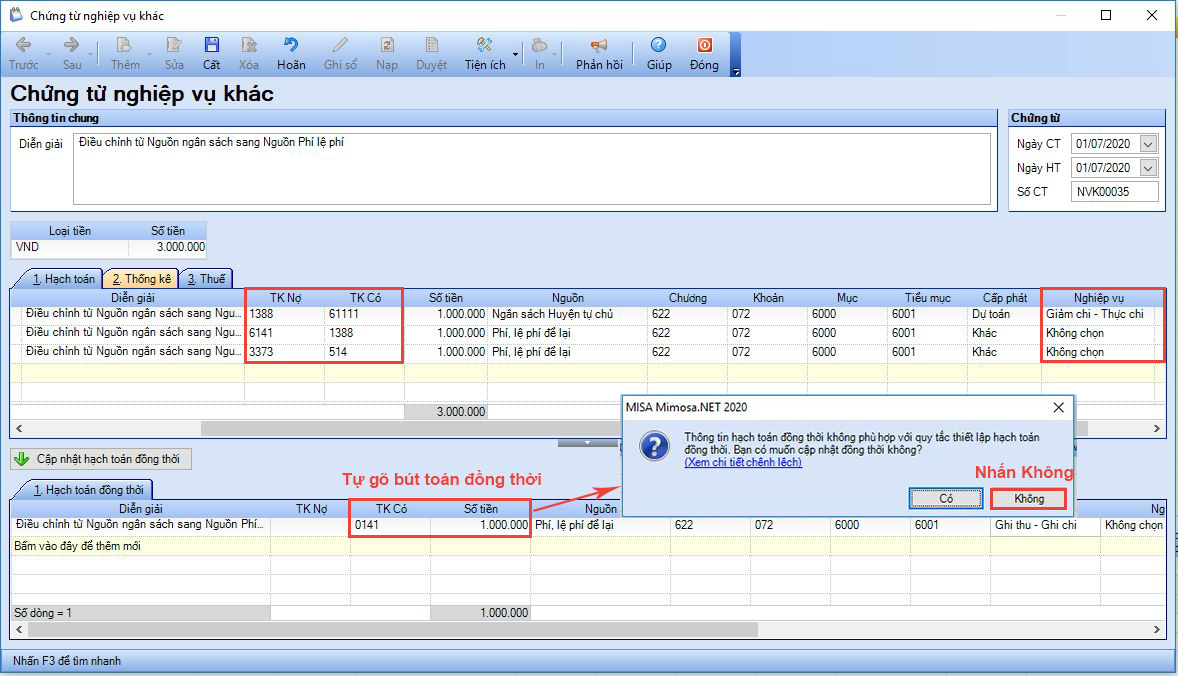Image resolution: width=1178 pixels, height=676 pixels.
Task: Expand the Thêm button dropdown arrow
Action: [x=150, y=55]
